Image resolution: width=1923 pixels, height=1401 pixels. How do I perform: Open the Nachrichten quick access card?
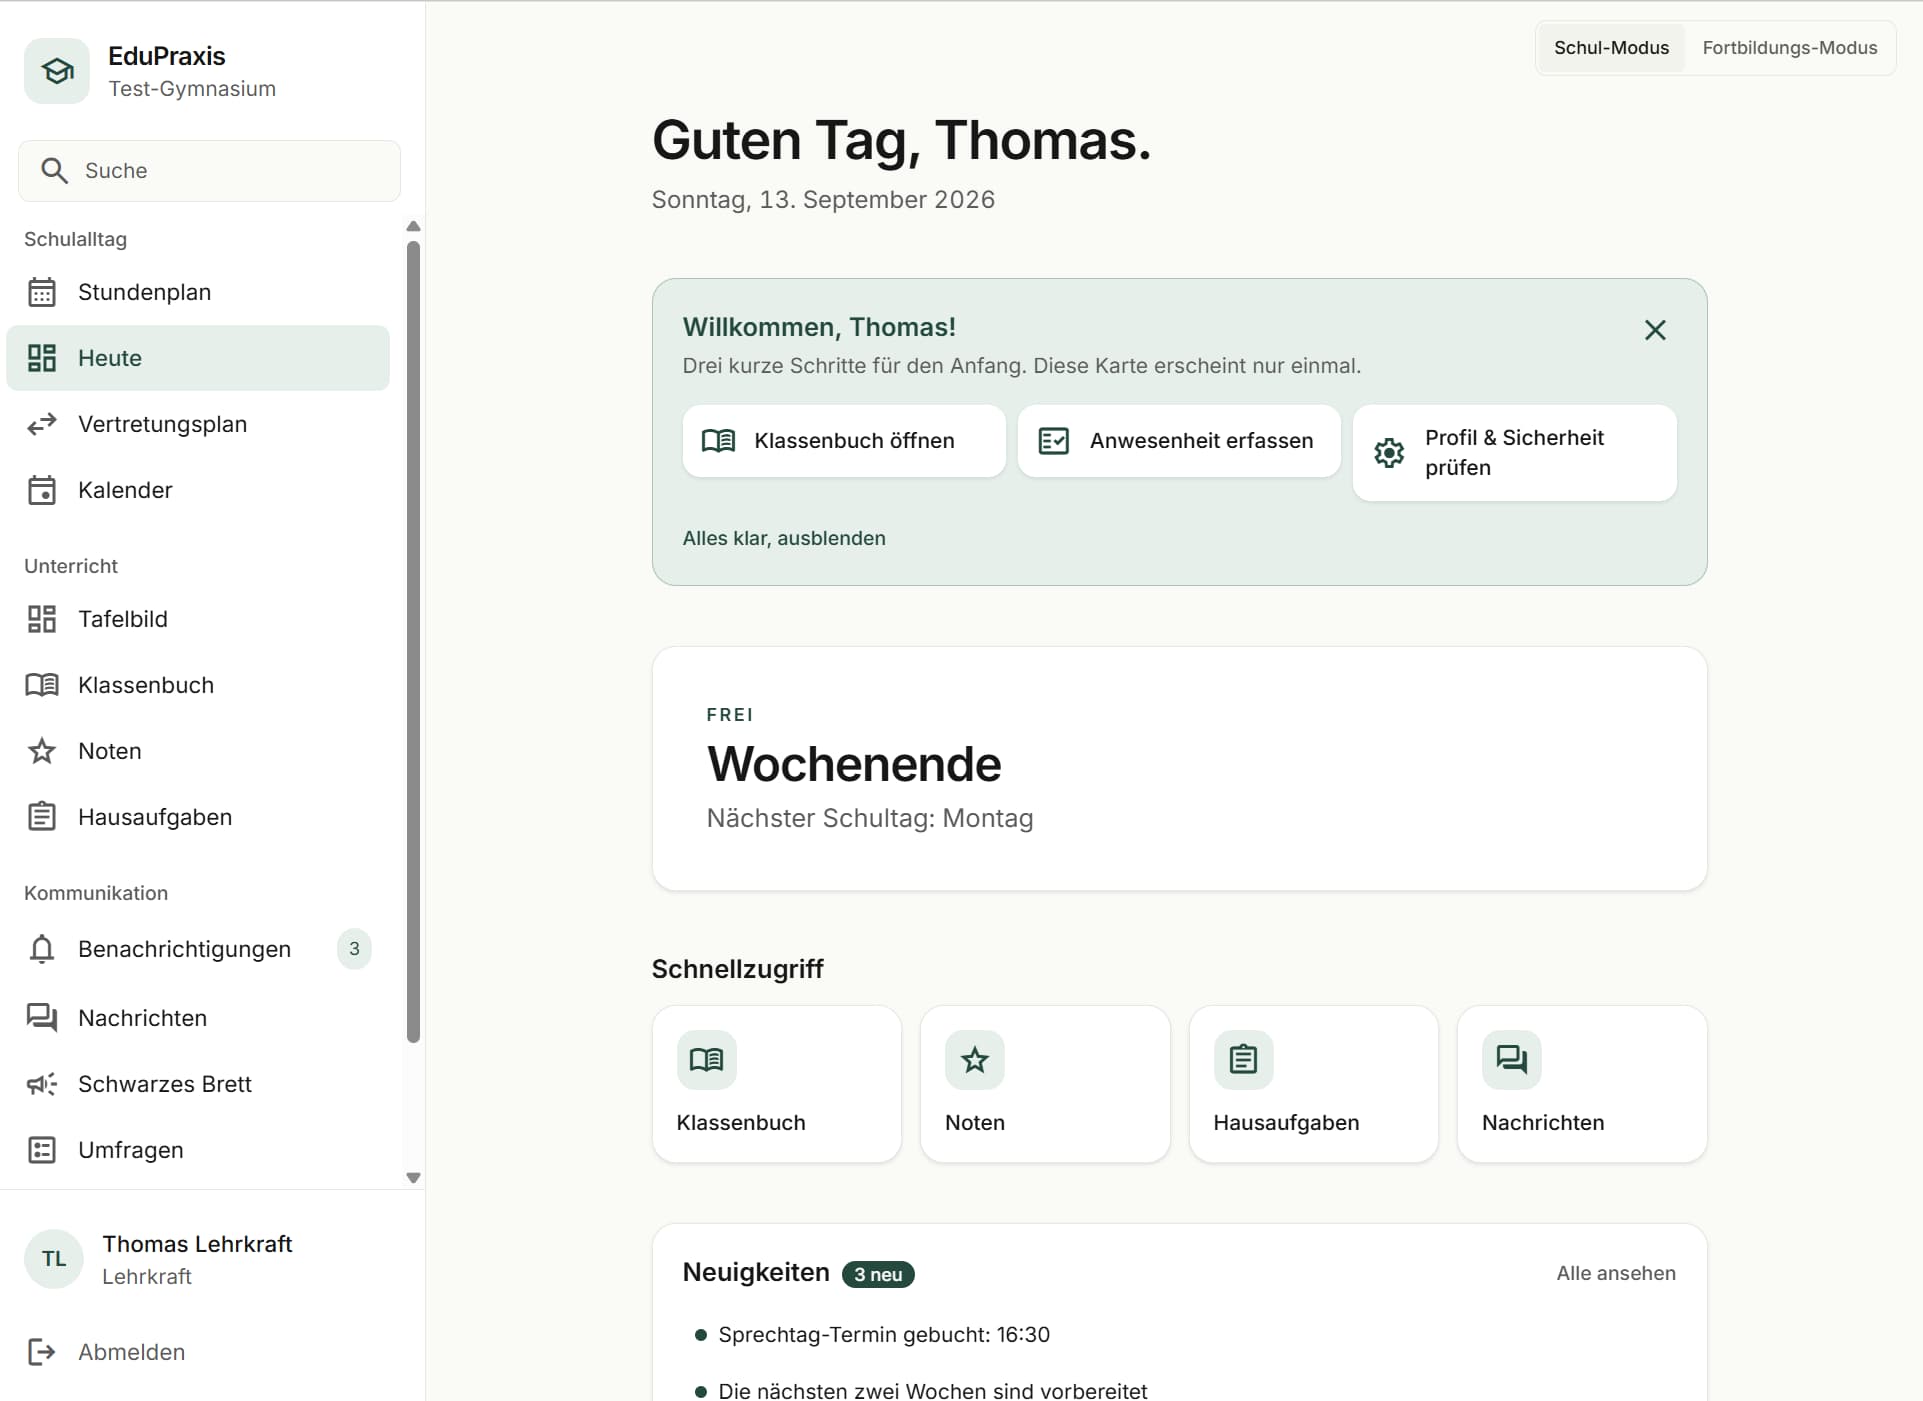click(1582, 1084)
